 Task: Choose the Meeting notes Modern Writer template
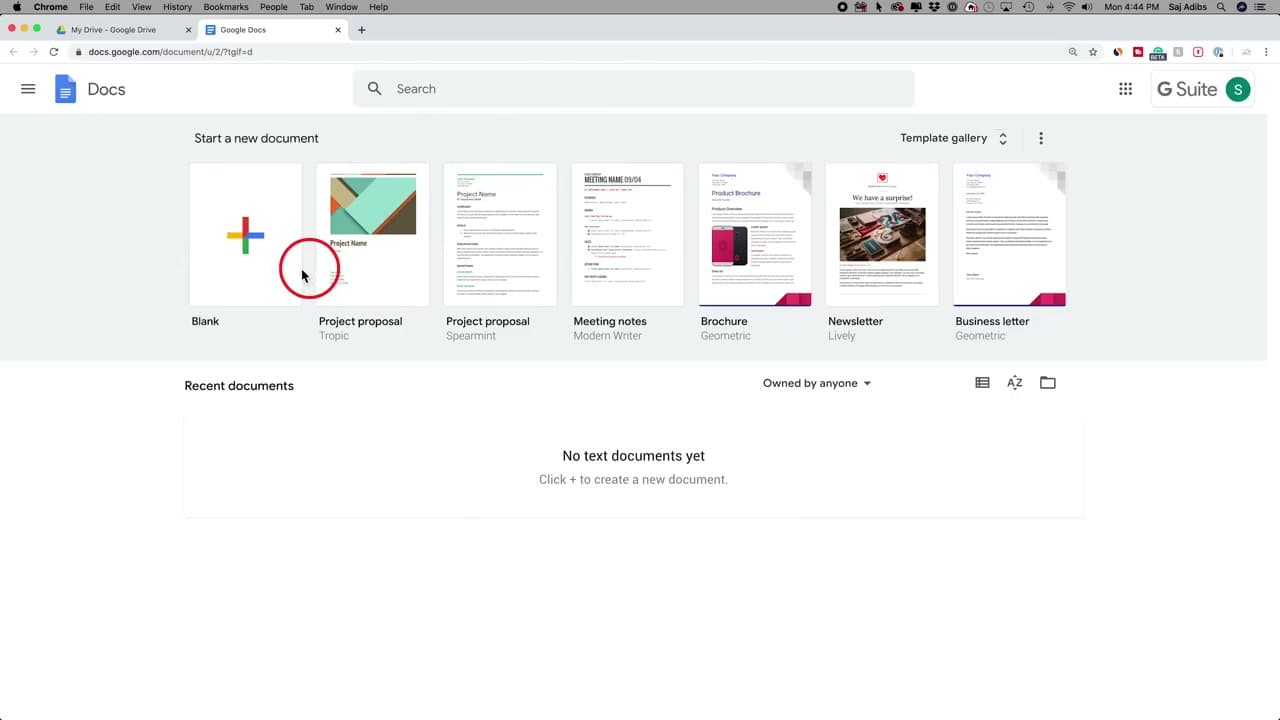[627, 235]
